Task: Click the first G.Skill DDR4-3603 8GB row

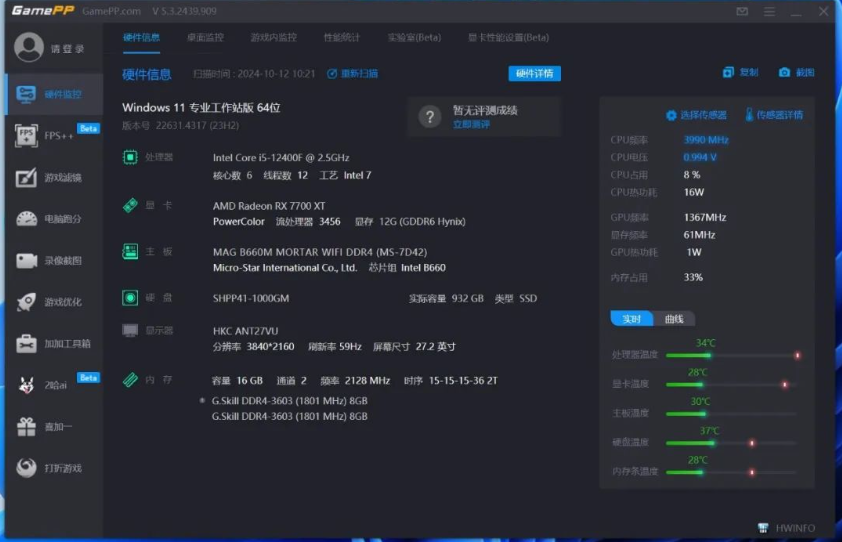Action: point(289,401)
